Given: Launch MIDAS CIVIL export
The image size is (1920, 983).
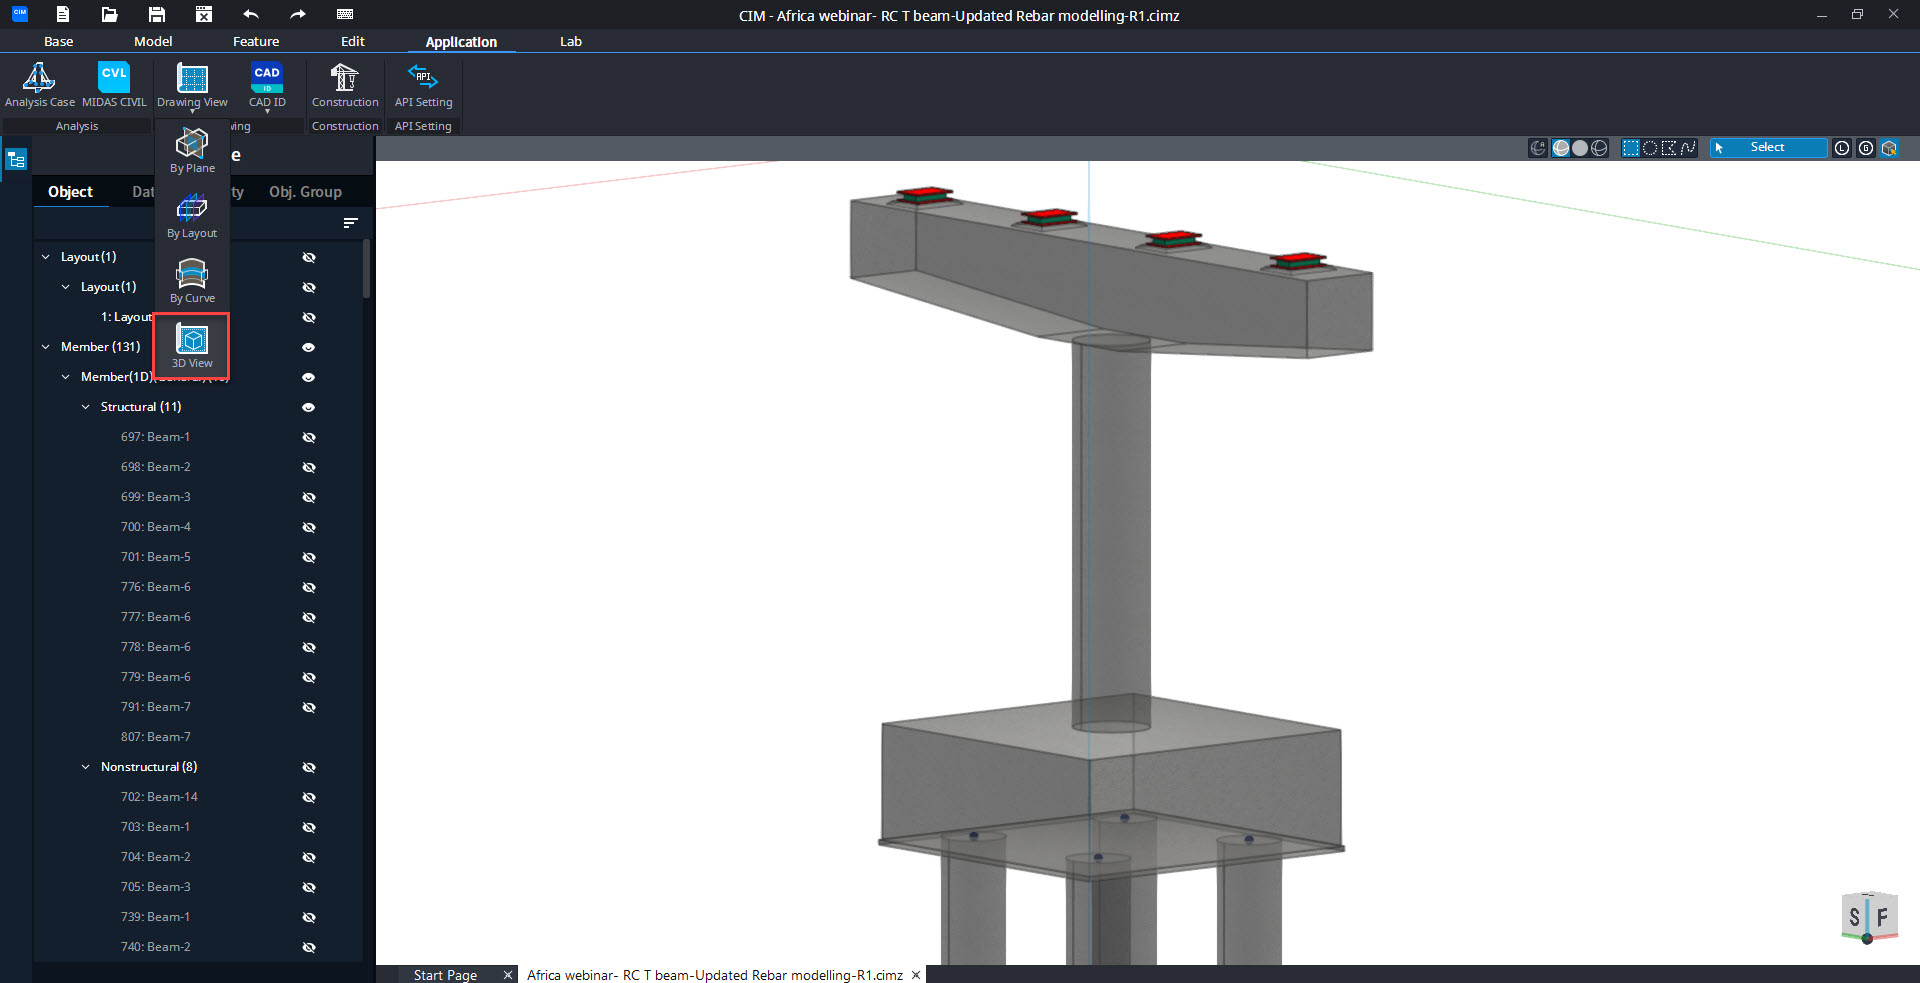Looking at the screenshot, I should 114,86.
